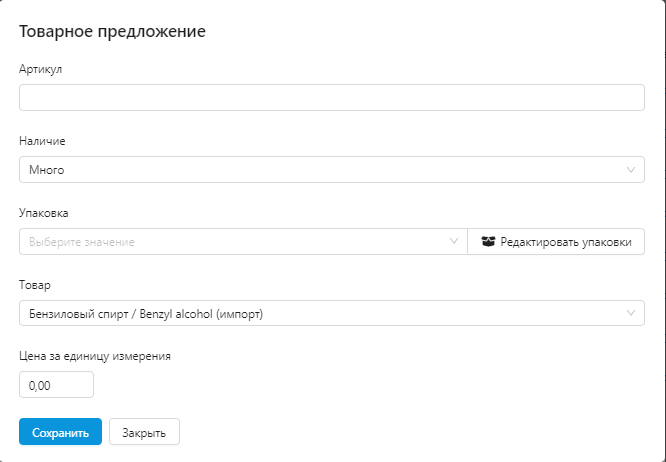Screen dimensions: 666x462
Task: Click the Наличие field label
Action: pos(42,141)
